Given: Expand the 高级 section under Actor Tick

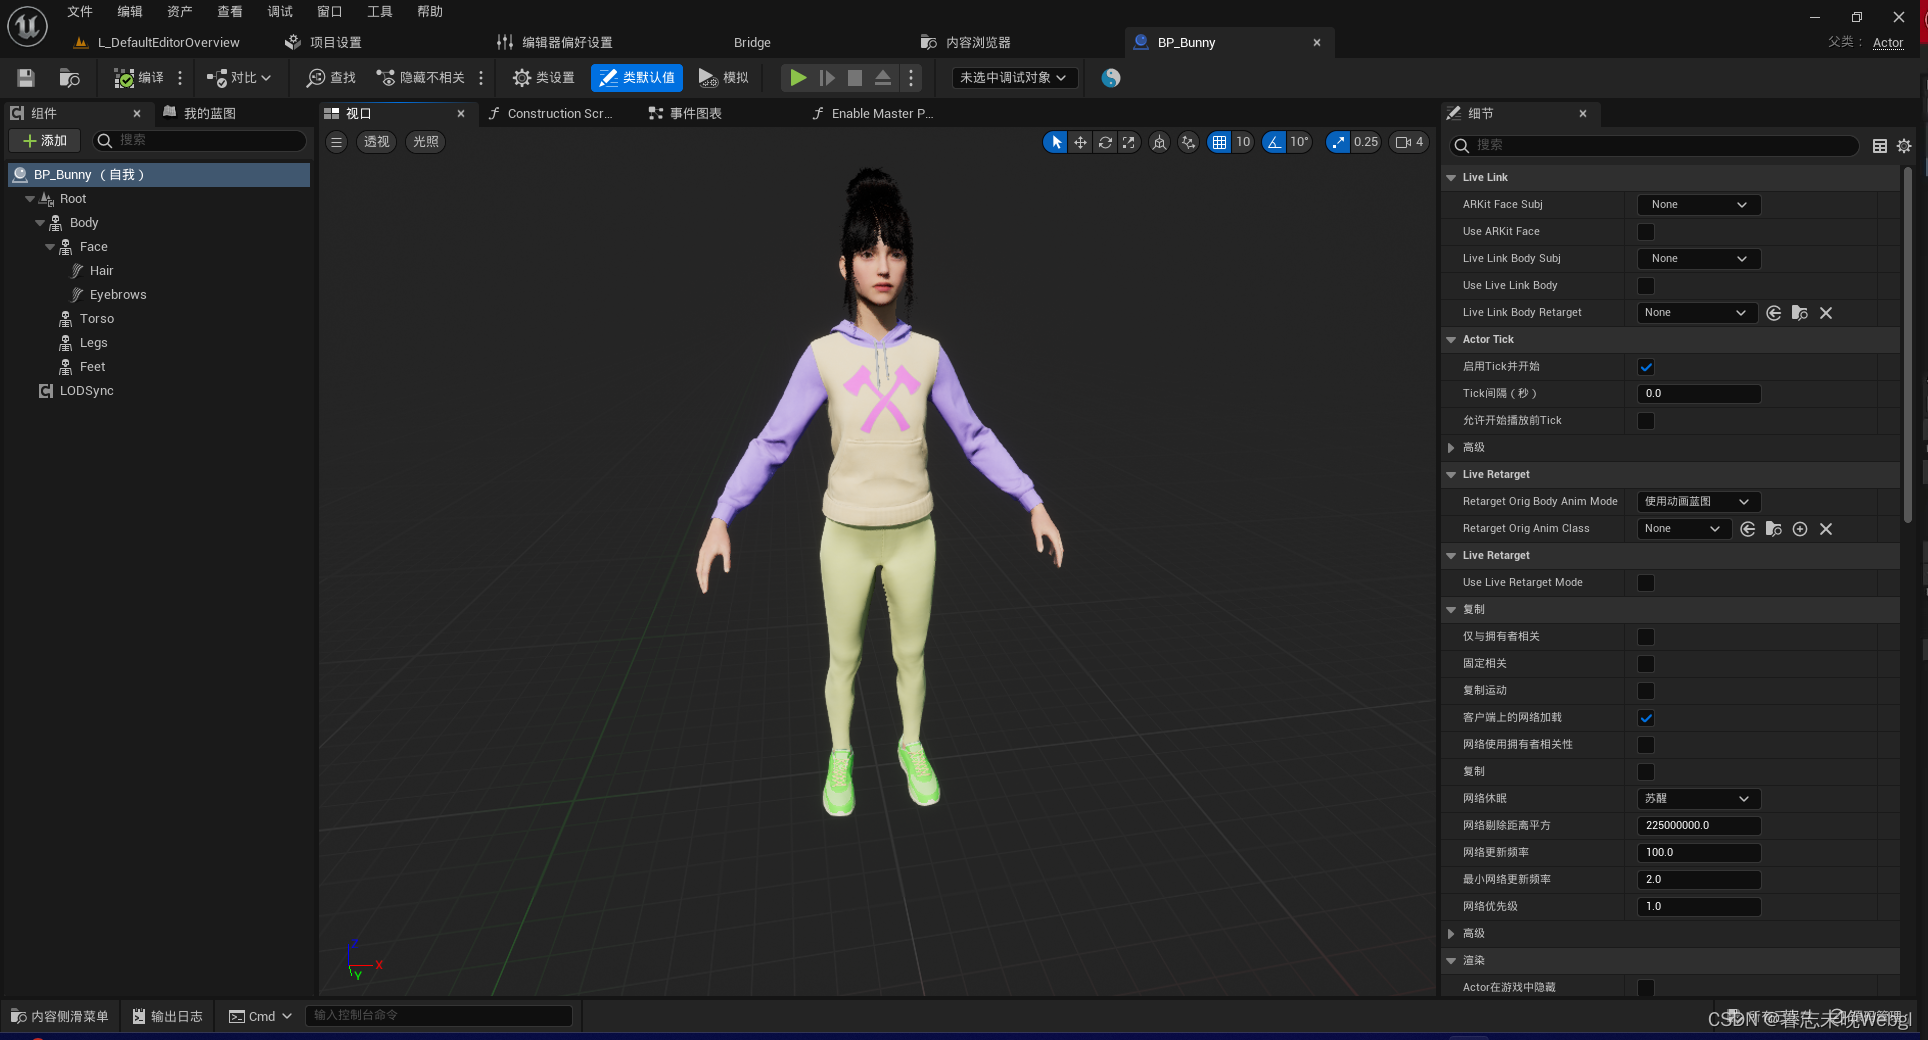Looking at the screenshot, I should [1451, 448].
